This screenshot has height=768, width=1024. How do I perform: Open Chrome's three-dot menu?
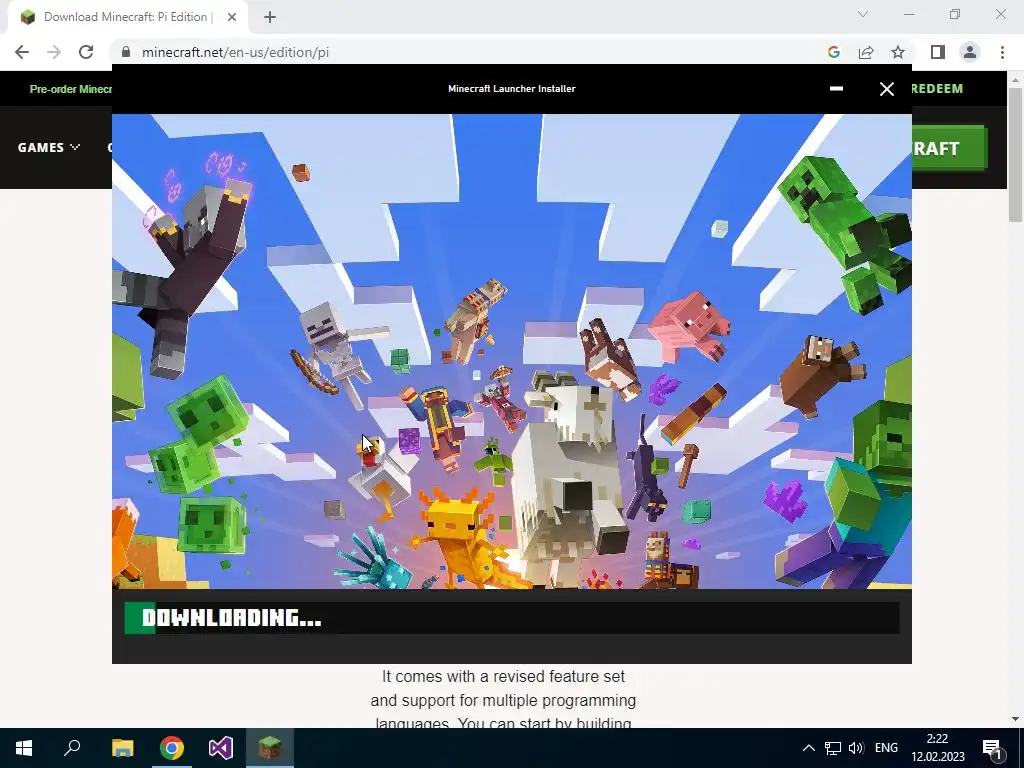click(x=1002, y=52)
